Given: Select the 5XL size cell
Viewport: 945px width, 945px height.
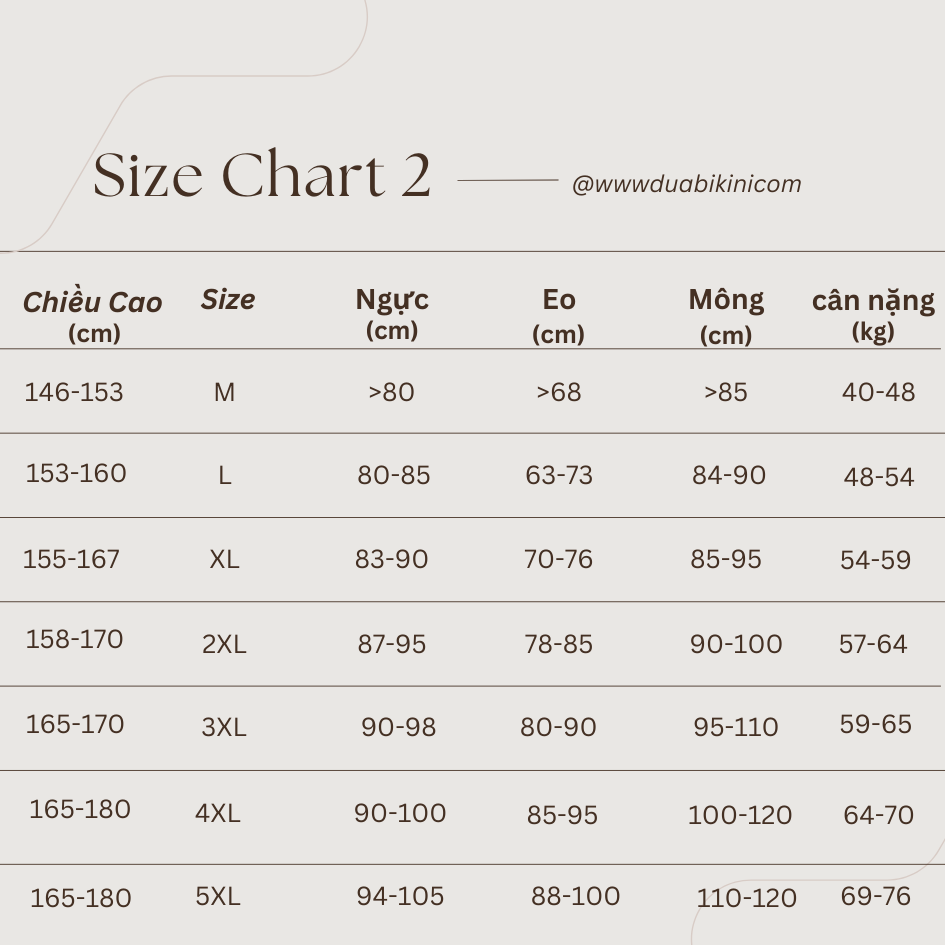Looking at the screenshot, I should tap(218, 897).
